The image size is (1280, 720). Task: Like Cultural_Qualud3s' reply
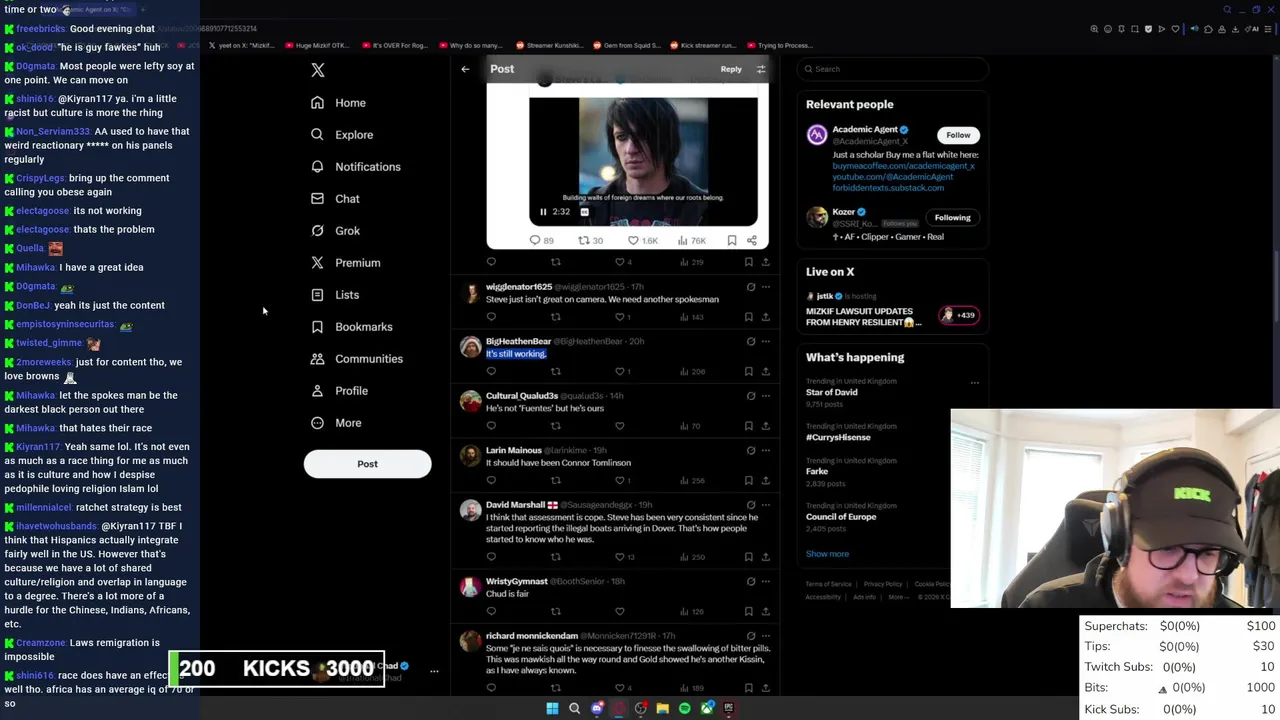tap(620, 426)
